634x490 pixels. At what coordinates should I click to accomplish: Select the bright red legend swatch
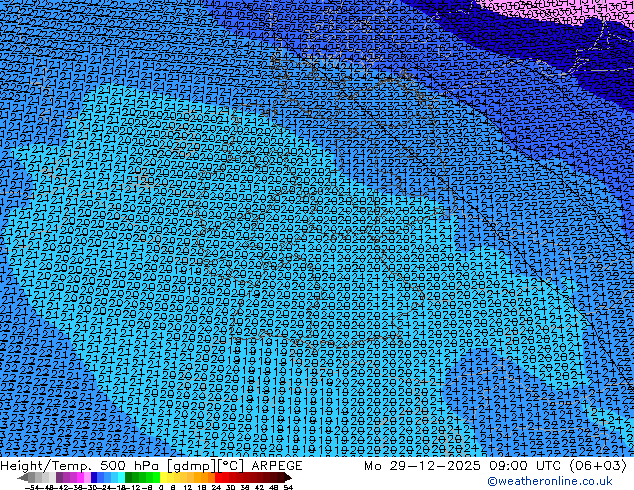click(219, 477)
